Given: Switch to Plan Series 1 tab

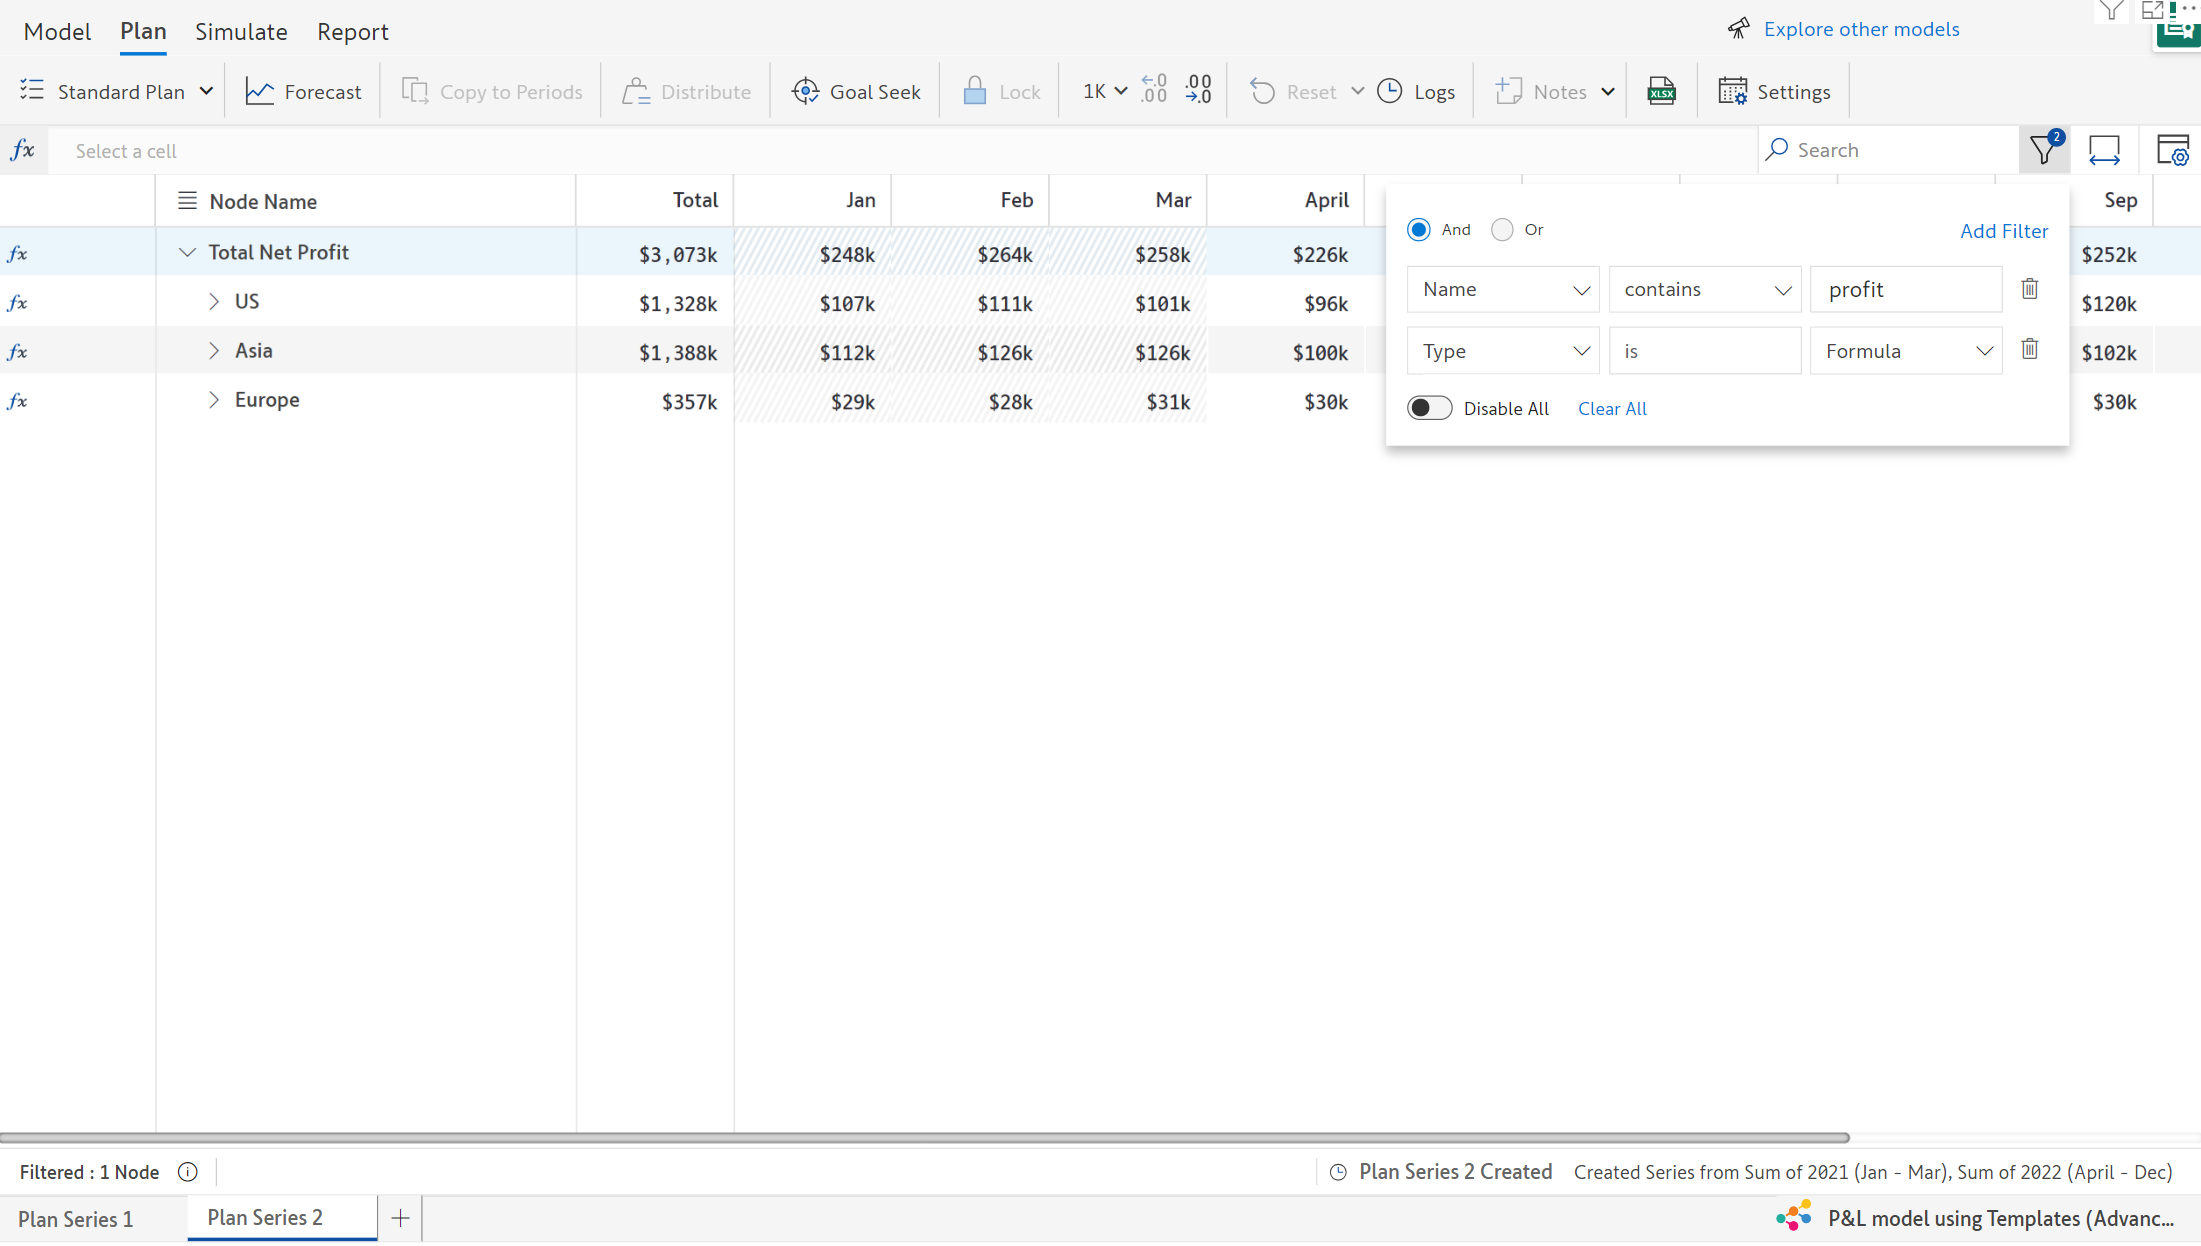Looking at the screenshot, I should coord(75,1219).
